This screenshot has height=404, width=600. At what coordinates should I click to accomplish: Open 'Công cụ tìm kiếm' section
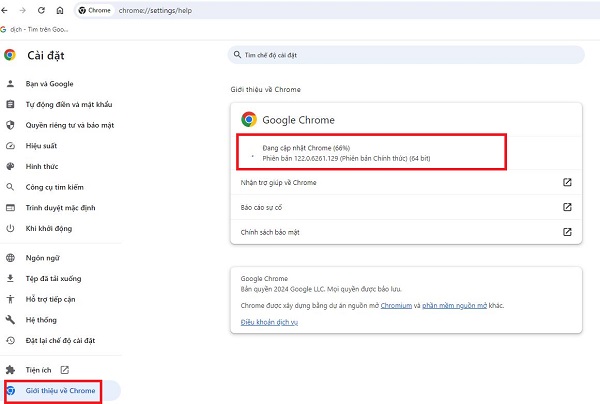pos(54,187)
